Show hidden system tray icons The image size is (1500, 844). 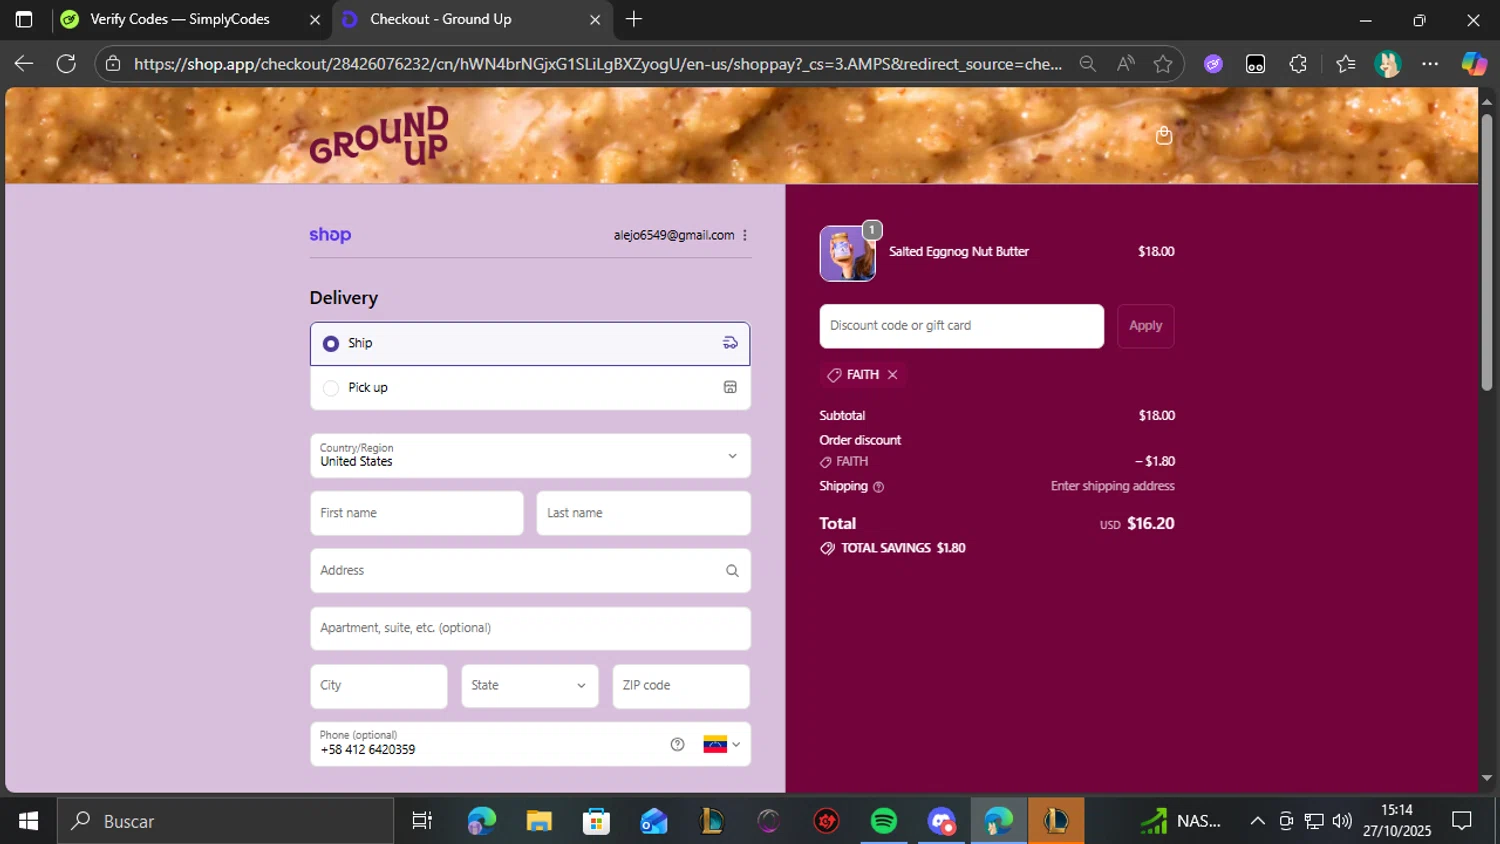(1257, 821)
